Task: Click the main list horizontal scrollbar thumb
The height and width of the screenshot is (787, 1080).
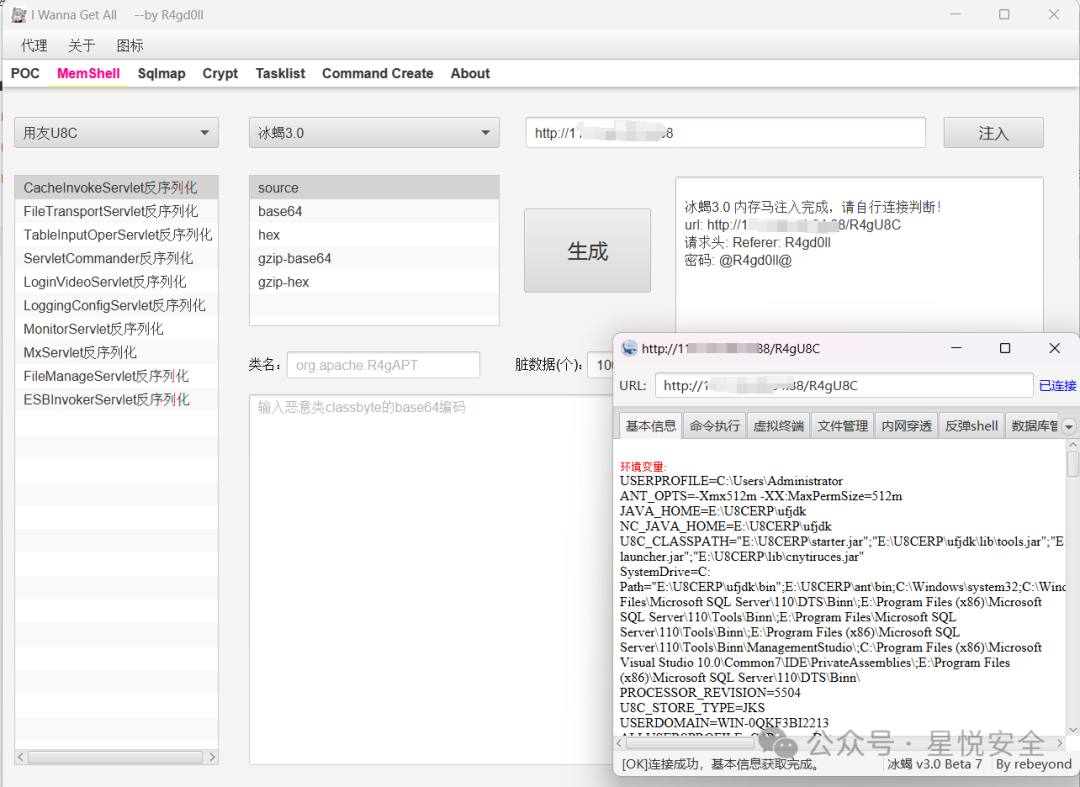Action: click(115, 757)
